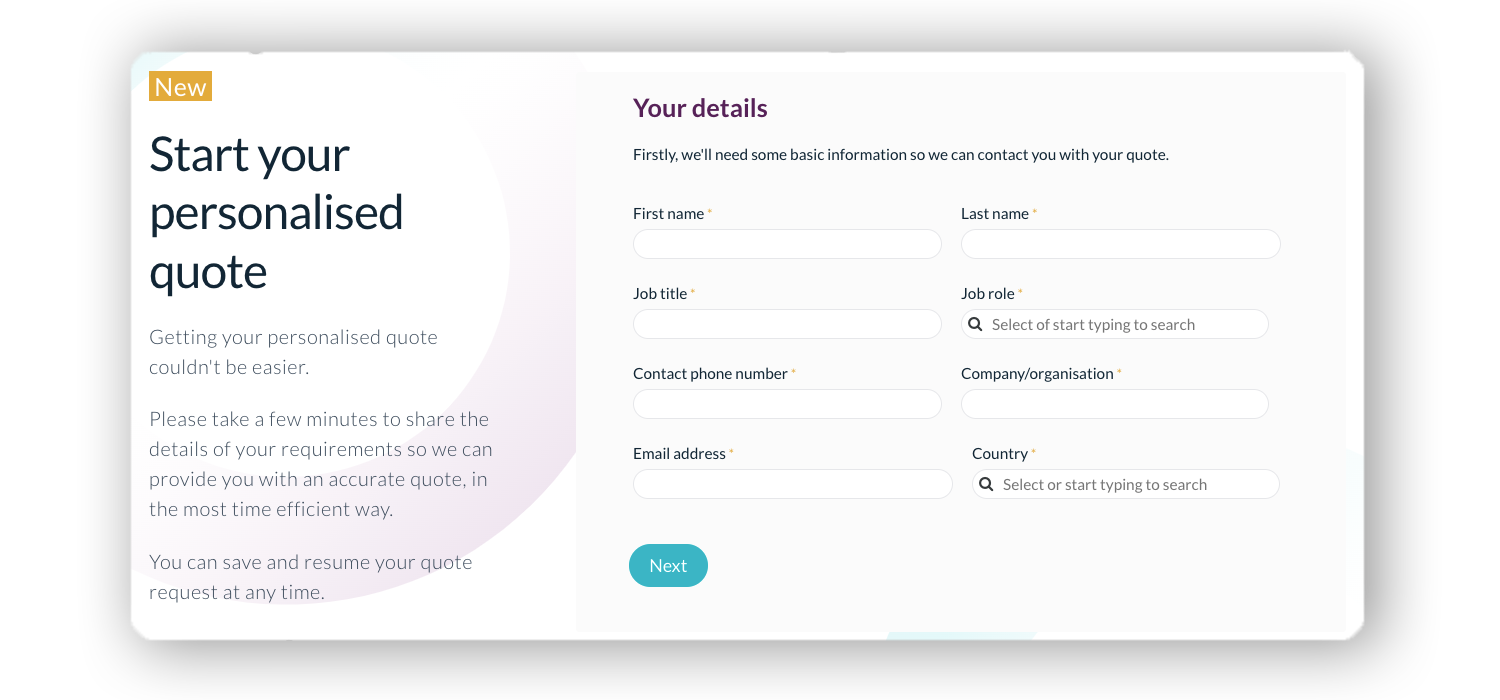
Task: Focus the First name input field
Action: (787, 244)
